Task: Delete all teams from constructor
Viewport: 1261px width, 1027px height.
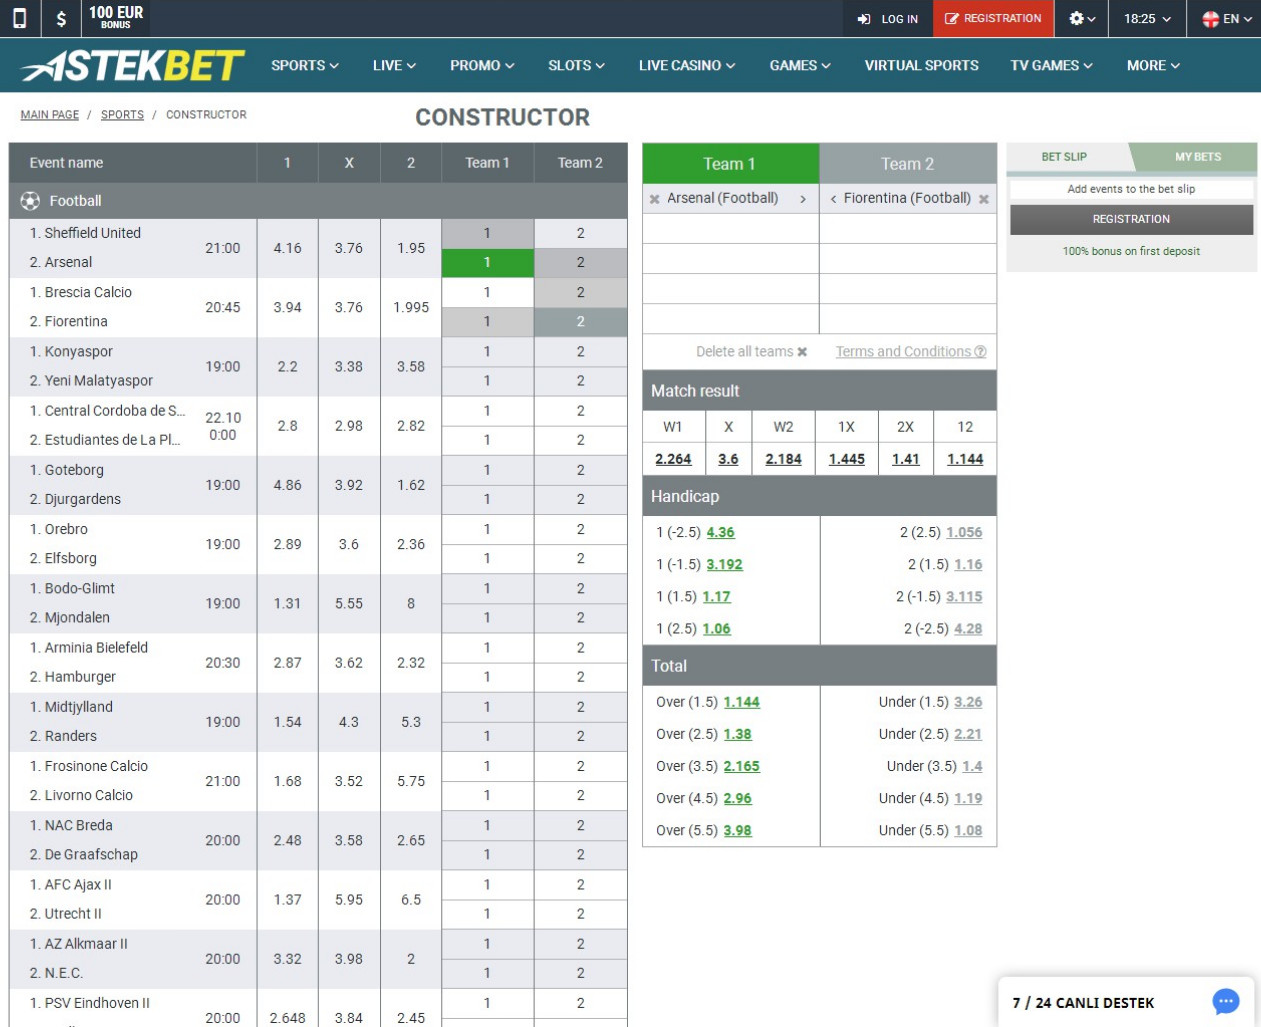Action: point(751,352)
